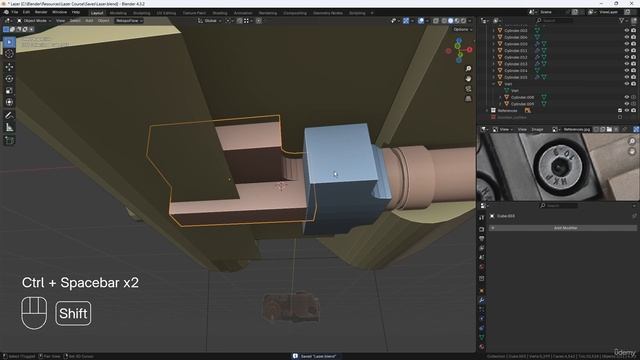
Task: Open the Tool properties tab icon
Action: pyautogui.click(x=482, y=218)
